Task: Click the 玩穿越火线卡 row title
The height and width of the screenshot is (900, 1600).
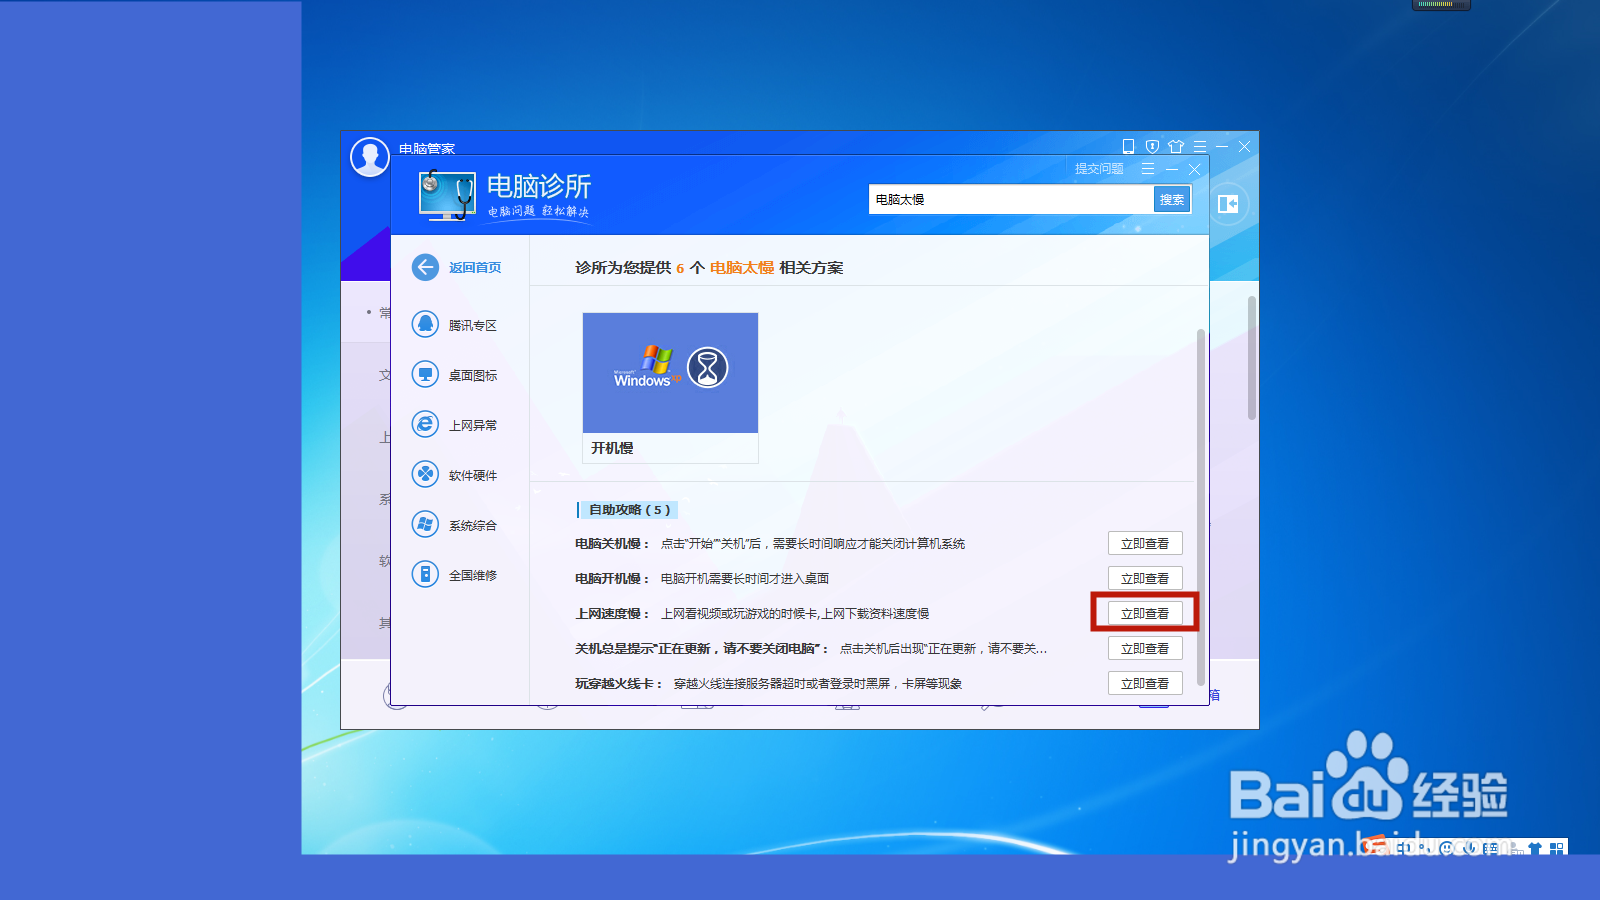Action: [618, 684]
